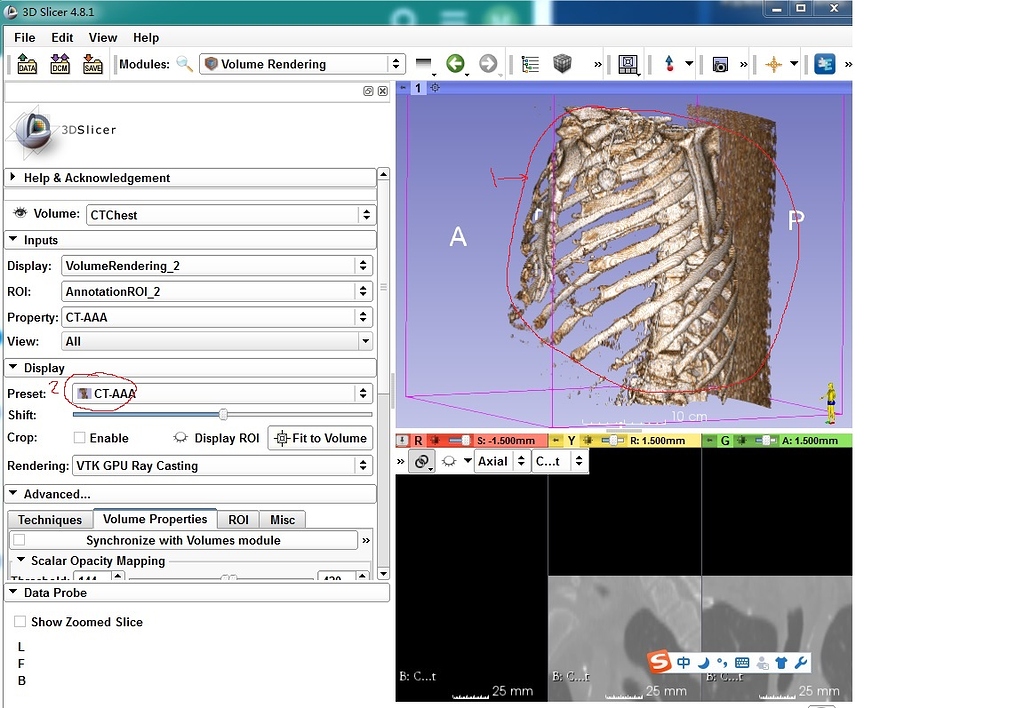This screenshot has height=708, width=1024.
Task: Go back to previous module green arrow
Action: point(456,64)
